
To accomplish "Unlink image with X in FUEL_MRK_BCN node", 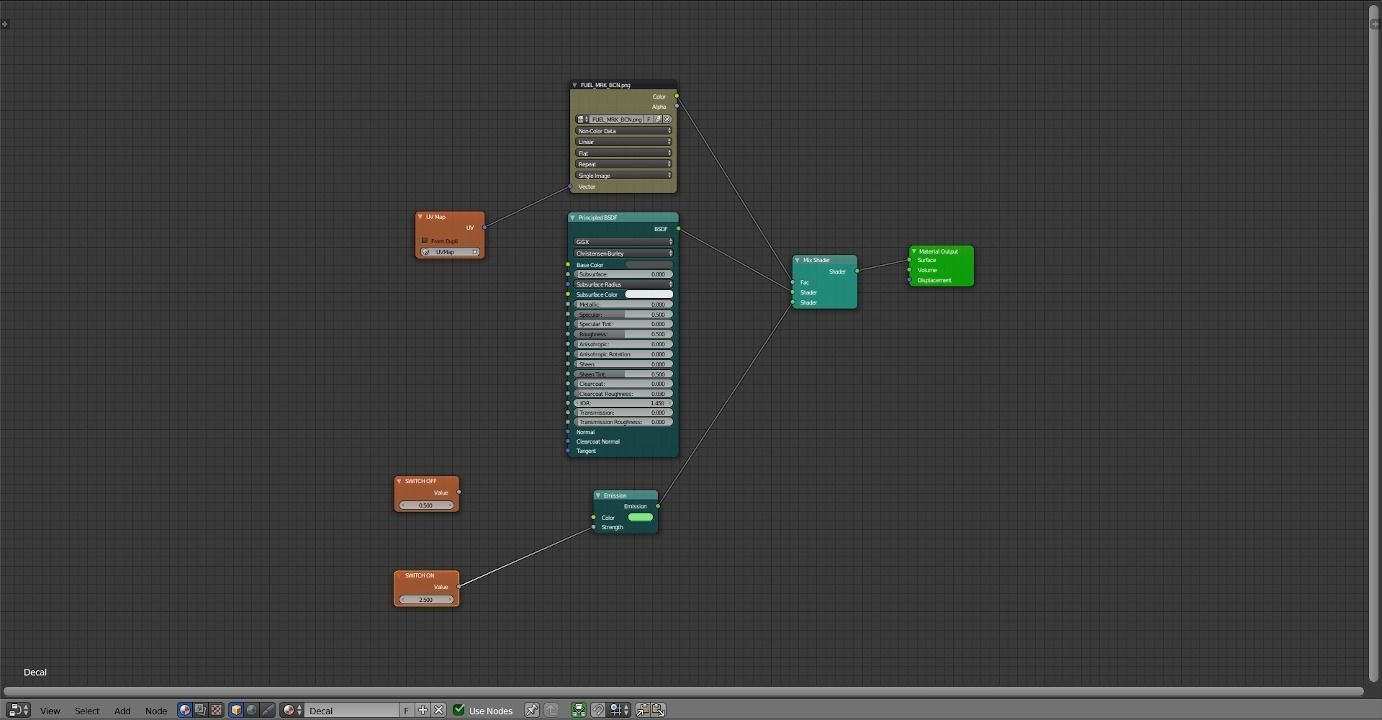I will pyautogui.click(x=667, y=119).
